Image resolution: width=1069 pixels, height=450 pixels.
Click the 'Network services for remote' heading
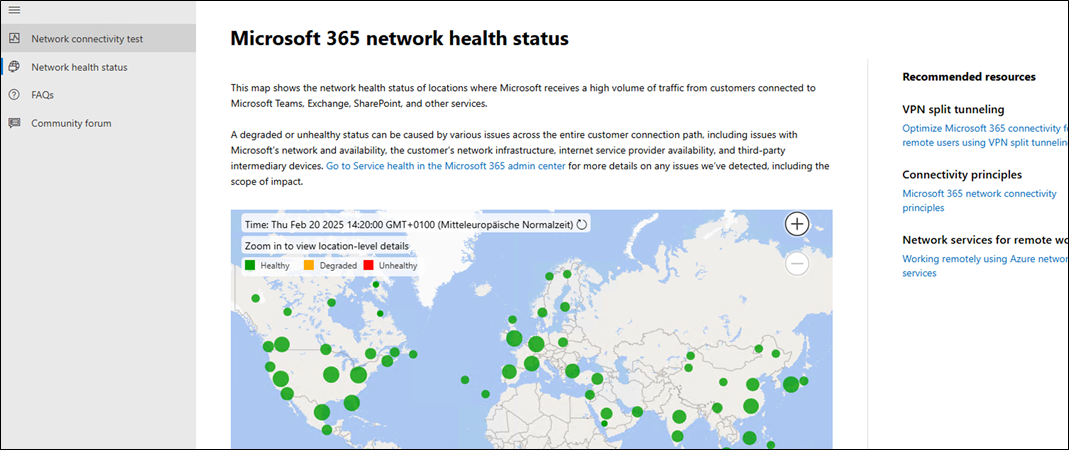click(985, 240)
